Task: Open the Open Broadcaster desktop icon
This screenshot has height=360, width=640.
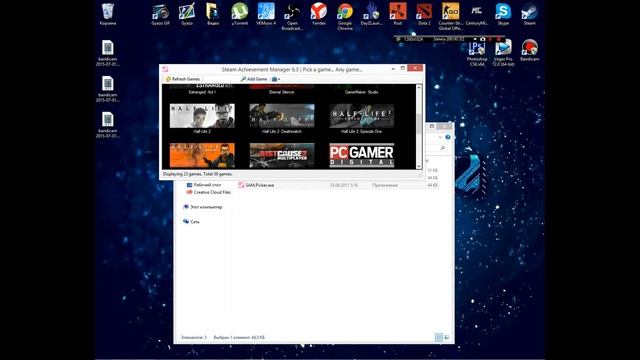Action: pos(292,16)
